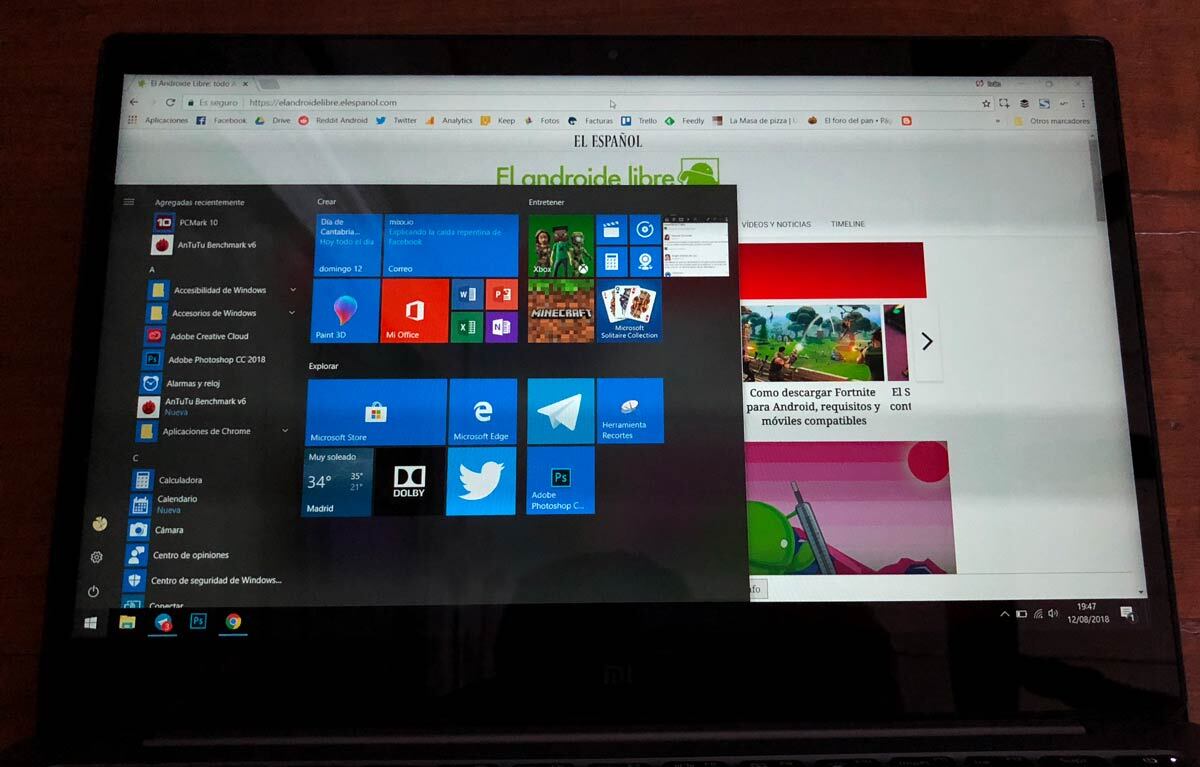Open Adobe Creative Cloud from the app list

[x=198, y=336]
